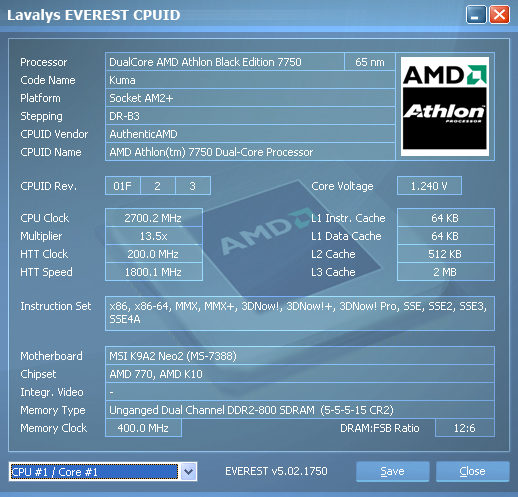
Task: Click the 01F CPUID revision cell
Action: [123, 186]
